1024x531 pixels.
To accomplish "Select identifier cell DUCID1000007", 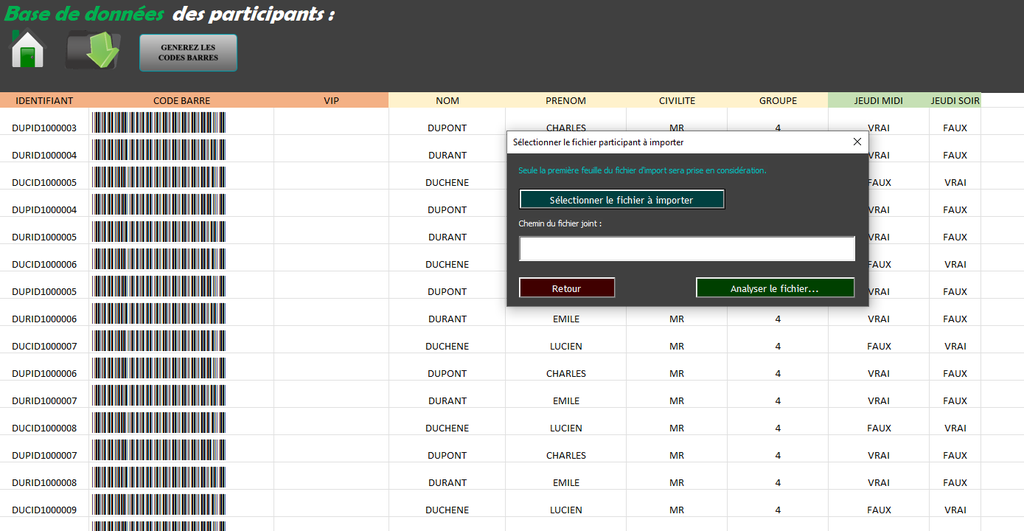I will point(44,346).
